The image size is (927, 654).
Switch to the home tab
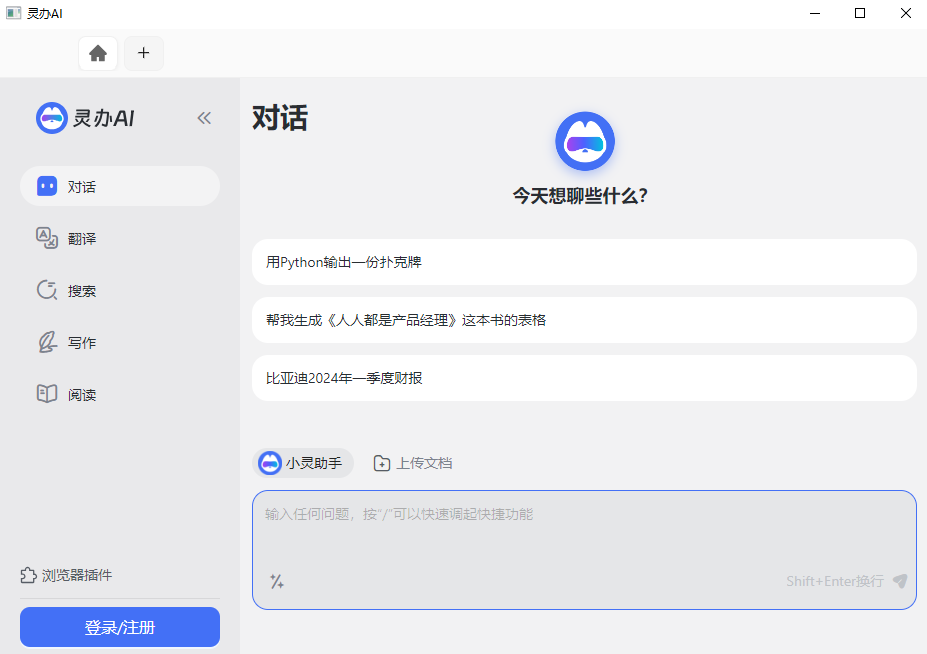(x=98, y=53)
